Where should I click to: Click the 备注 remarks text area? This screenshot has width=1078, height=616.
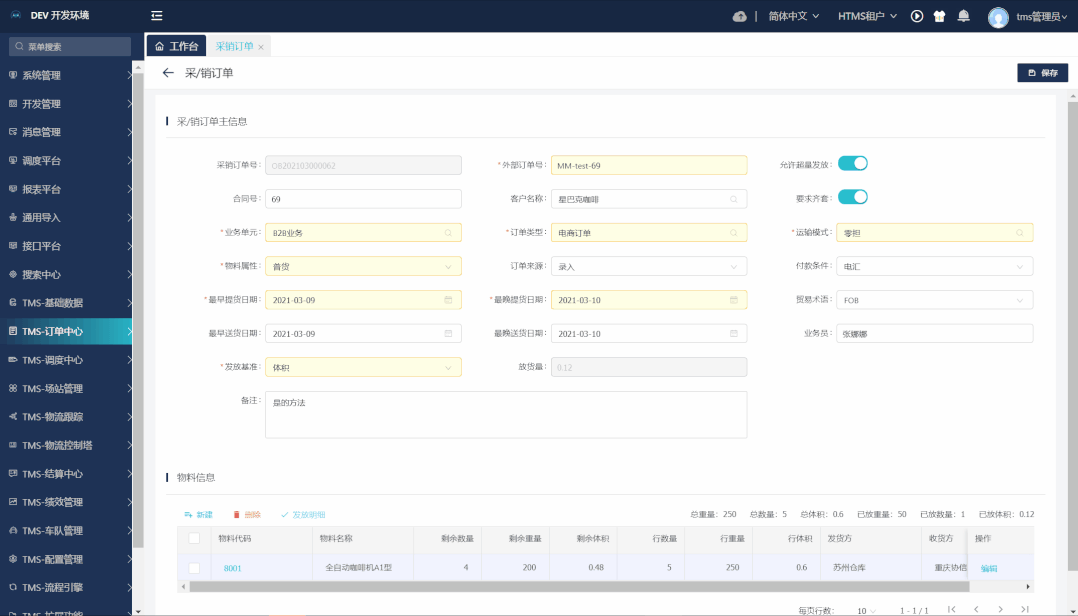pos(505,414)
